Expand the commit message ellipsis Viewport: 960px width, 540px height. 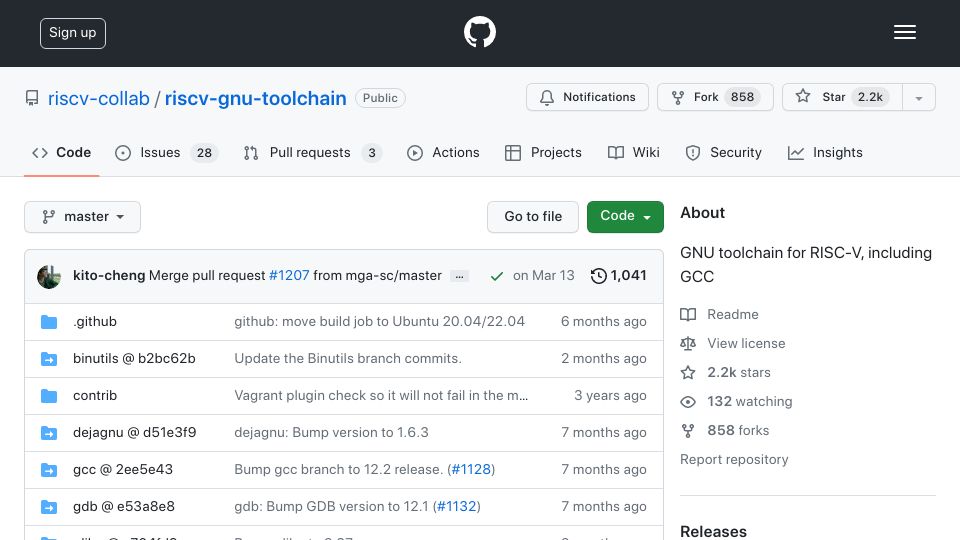point(459,276)
